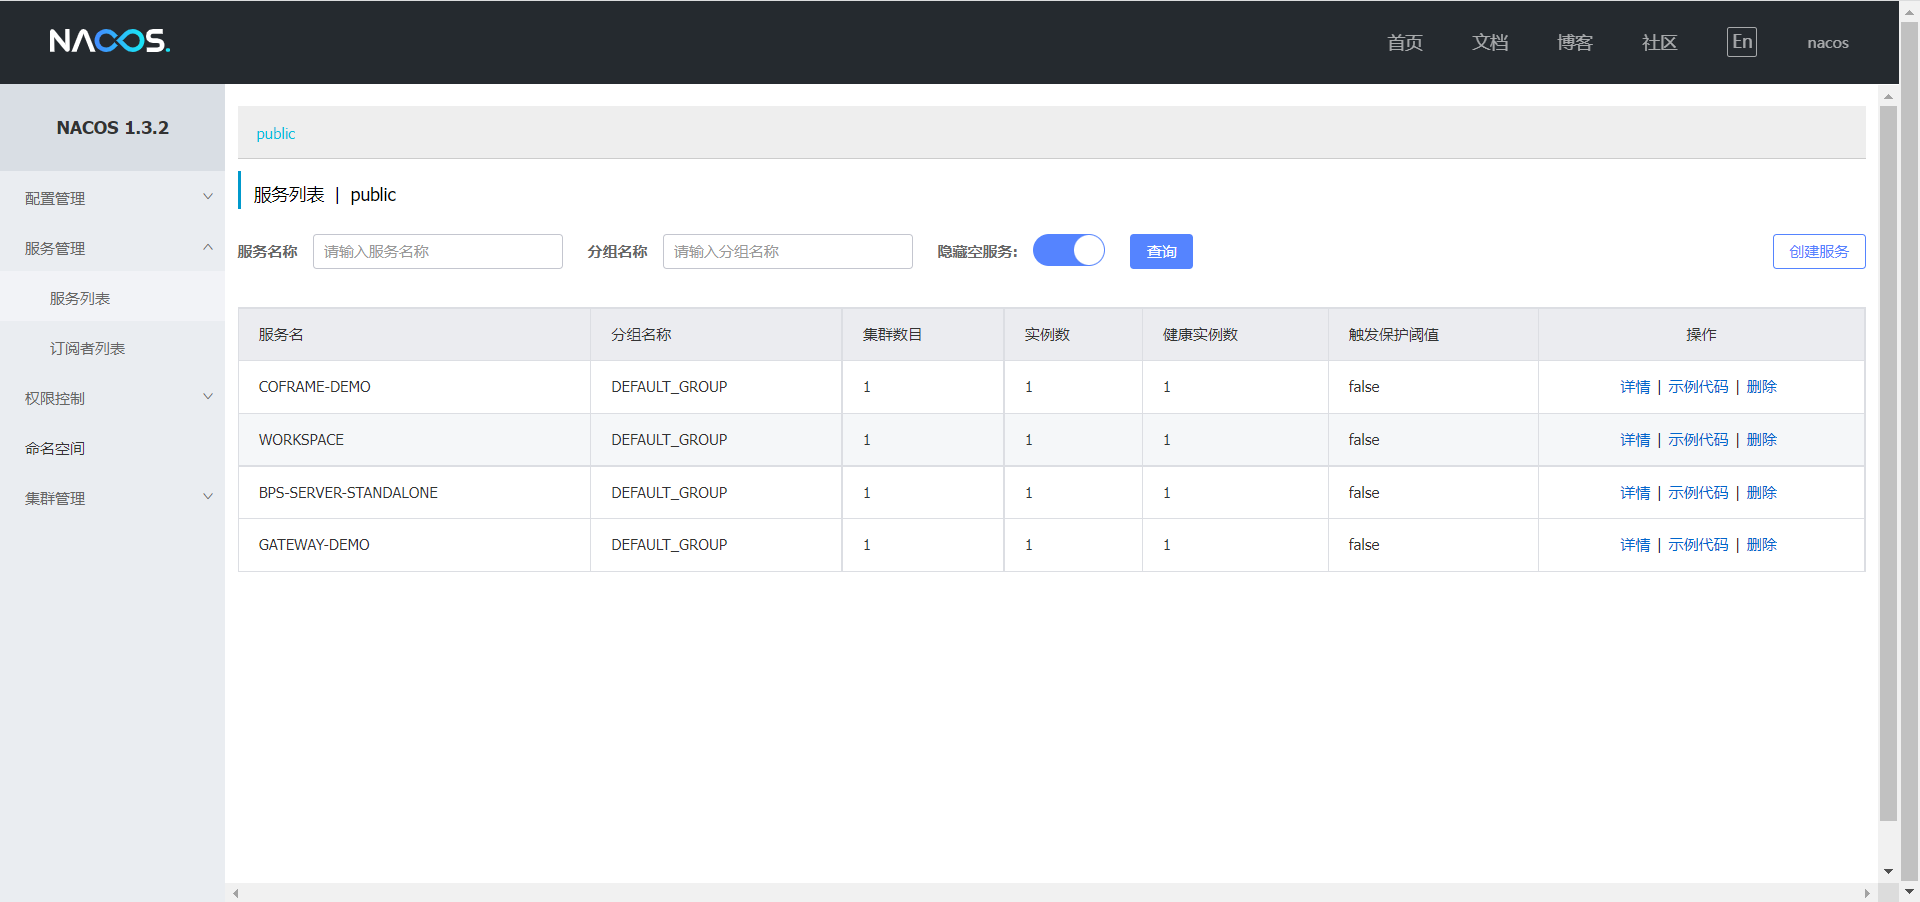The width and height of the screenshot is (1920, 902).
Task: Select the public namespace tab
Action: (276, 134)
